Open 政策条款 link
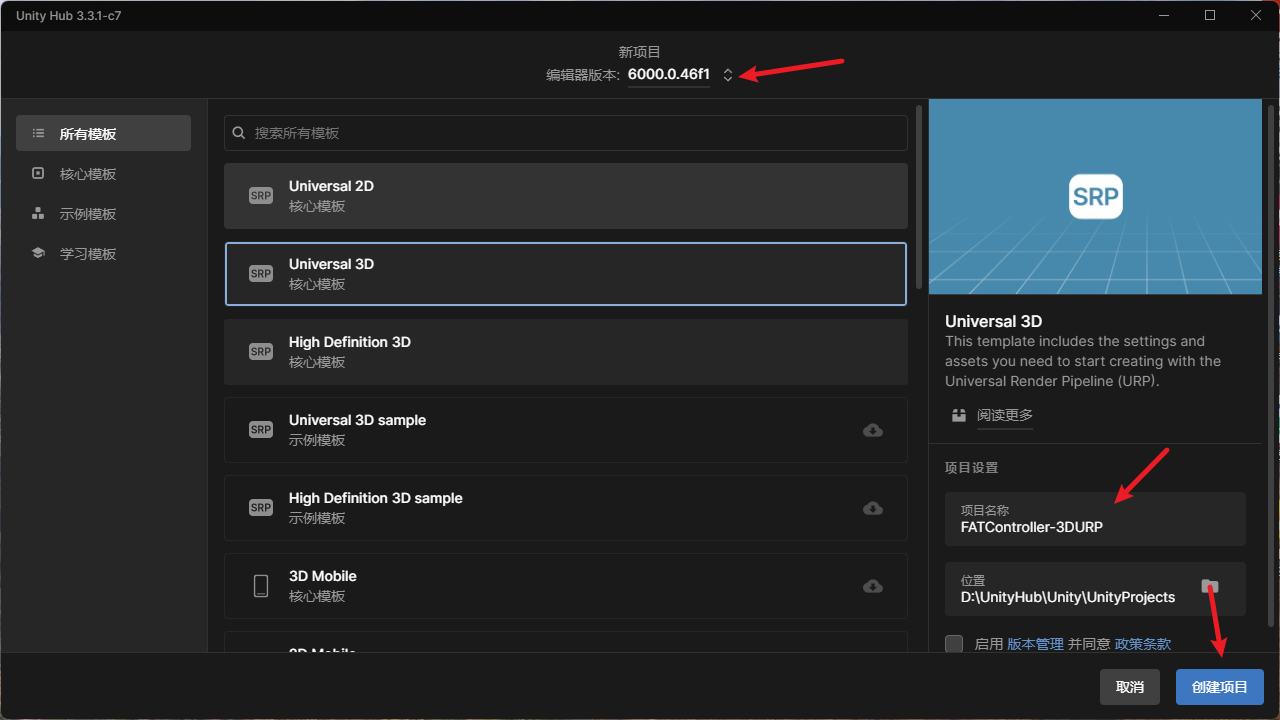1280x720 pixels. pos(1143,644)
